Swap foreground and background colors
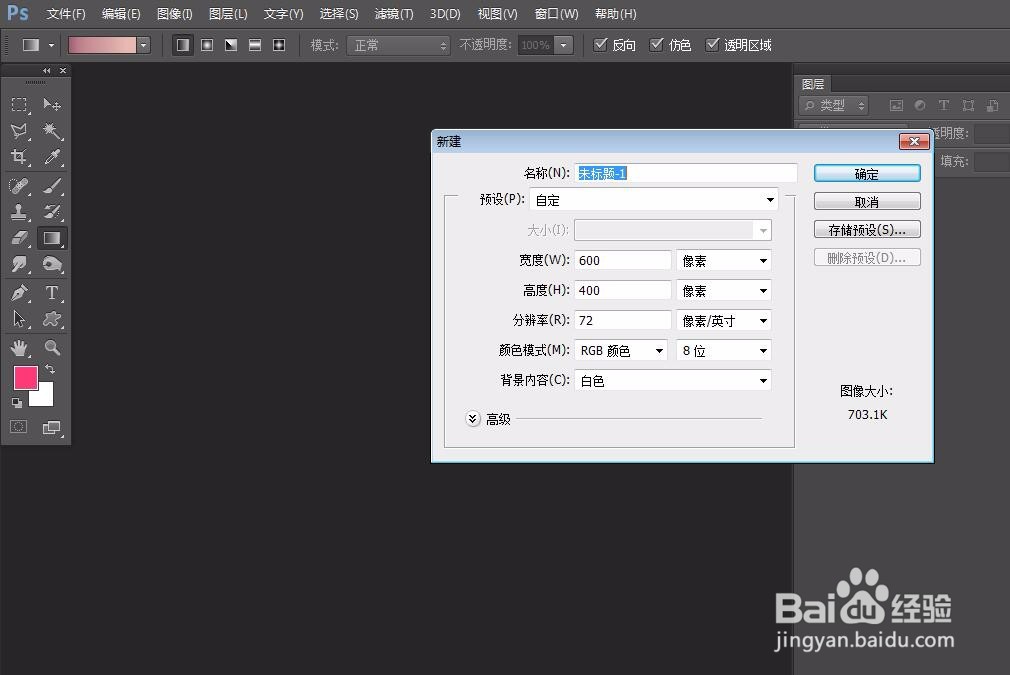 coord(50,370)
